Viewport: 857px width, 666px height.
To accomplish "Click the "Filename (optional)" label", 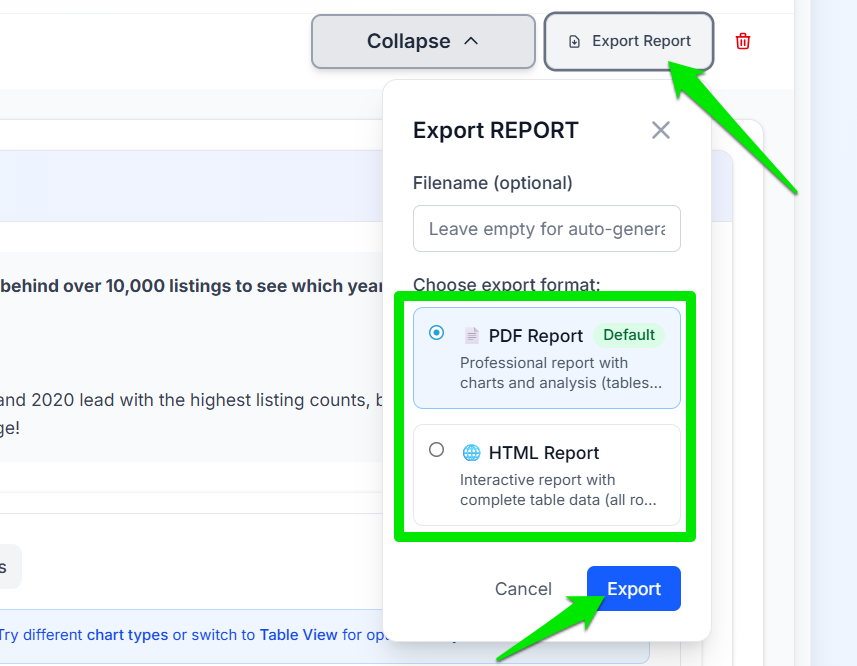I will click(x=492, y=183).
